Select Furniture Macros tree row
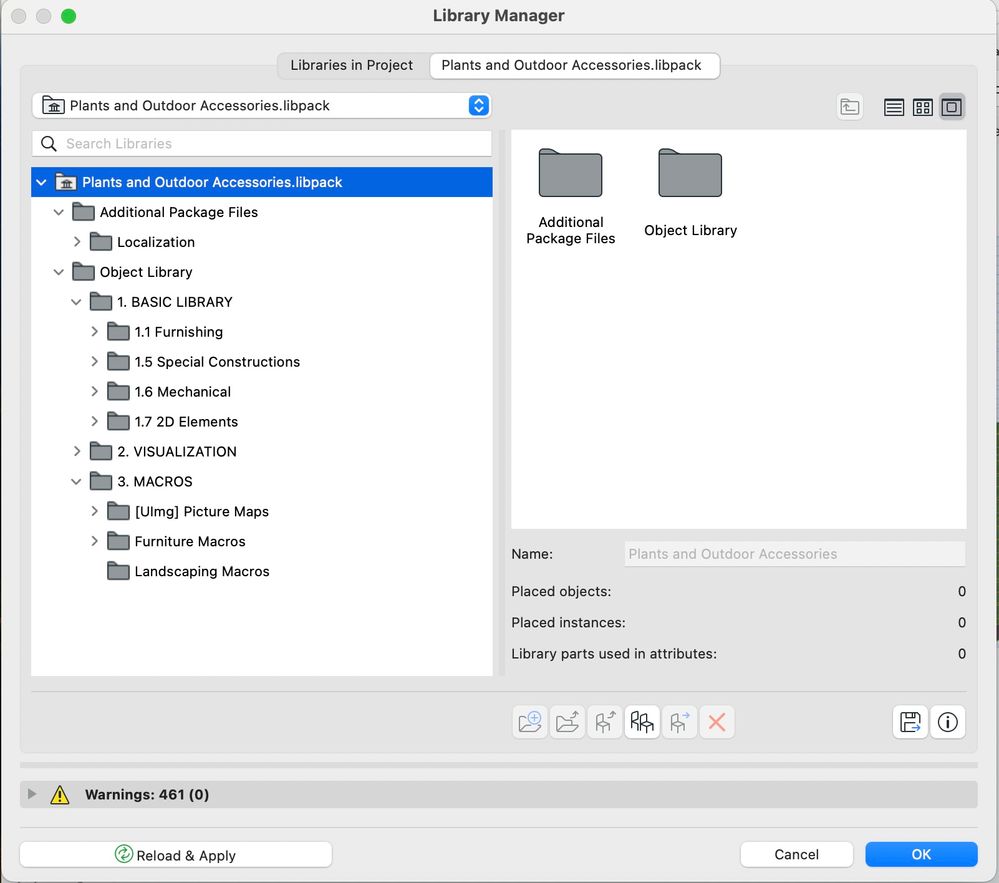The image size is (999, 883). click(262, 542)
